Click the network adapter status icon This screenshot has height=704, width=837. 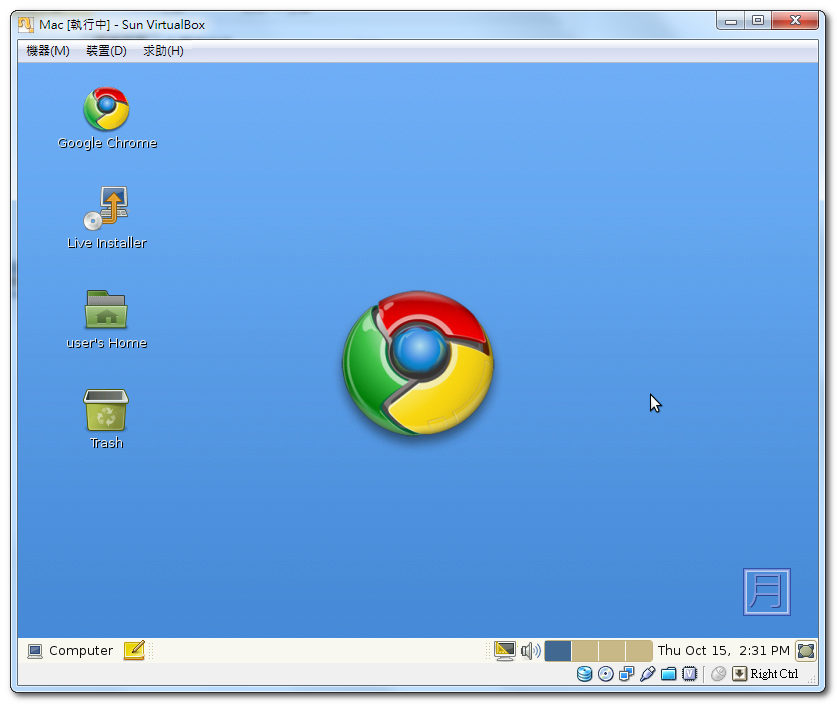click(x=626, y=674)
